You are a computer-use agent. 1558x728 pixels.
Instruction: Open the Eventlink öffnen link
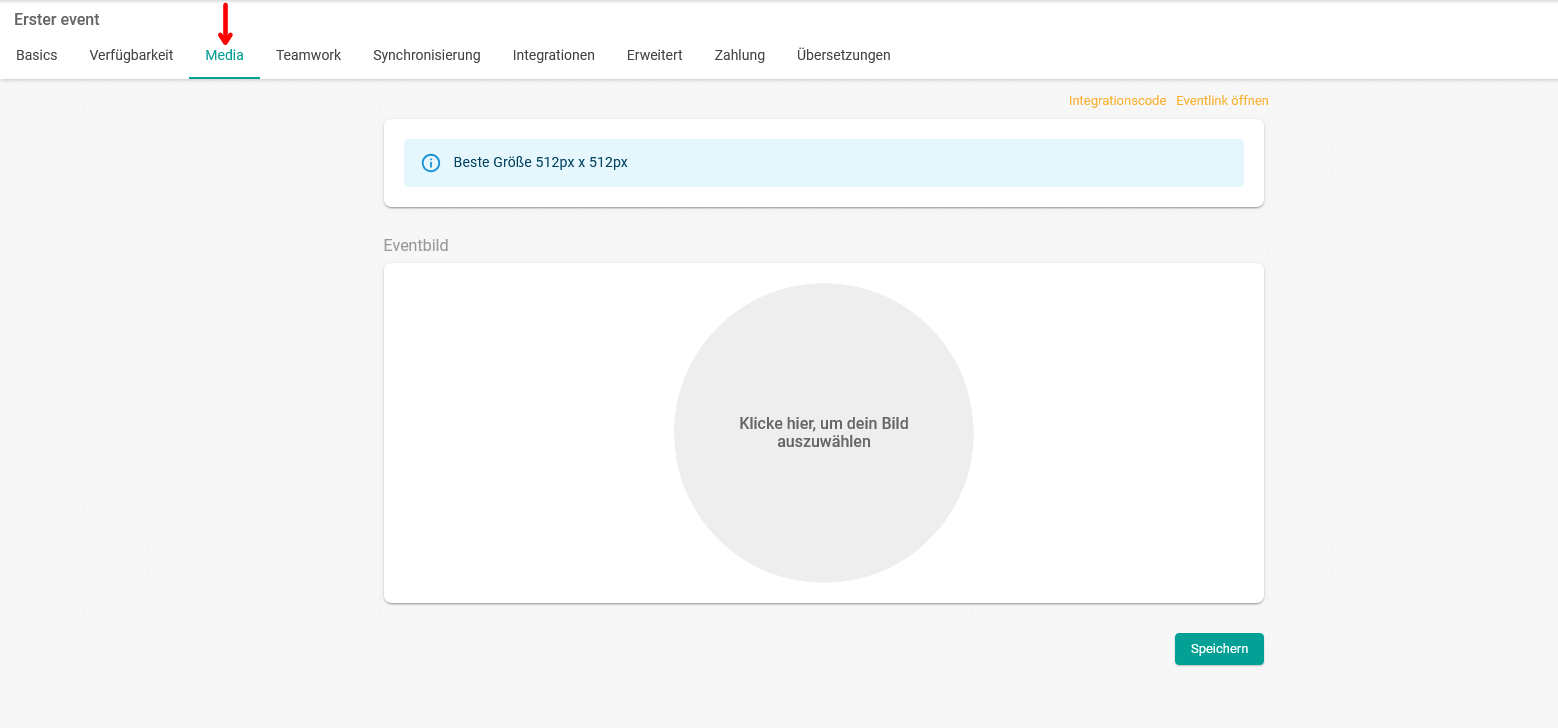click(x=1222, y=101)
